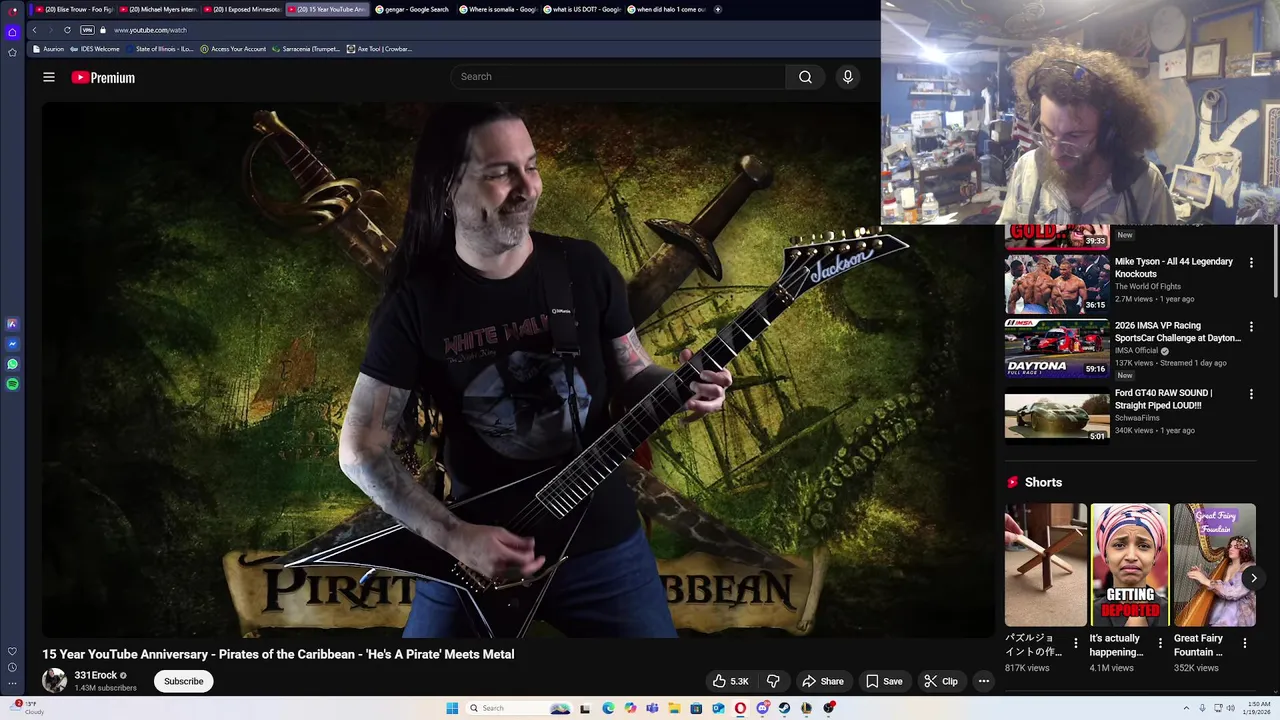
Task: Open the IMSA Official channel link
Action: (x=1136, y=351)
